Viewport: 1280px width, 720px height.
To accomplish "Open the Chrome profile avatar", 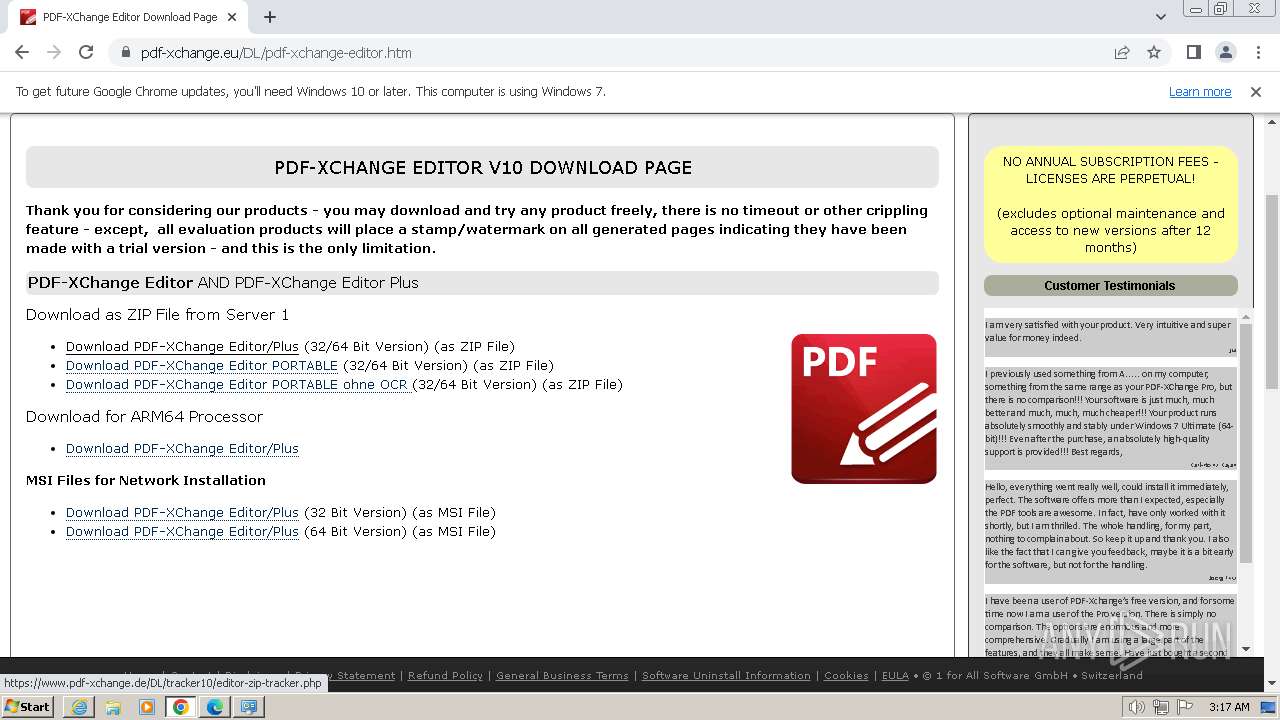I will coord(1225,52).
